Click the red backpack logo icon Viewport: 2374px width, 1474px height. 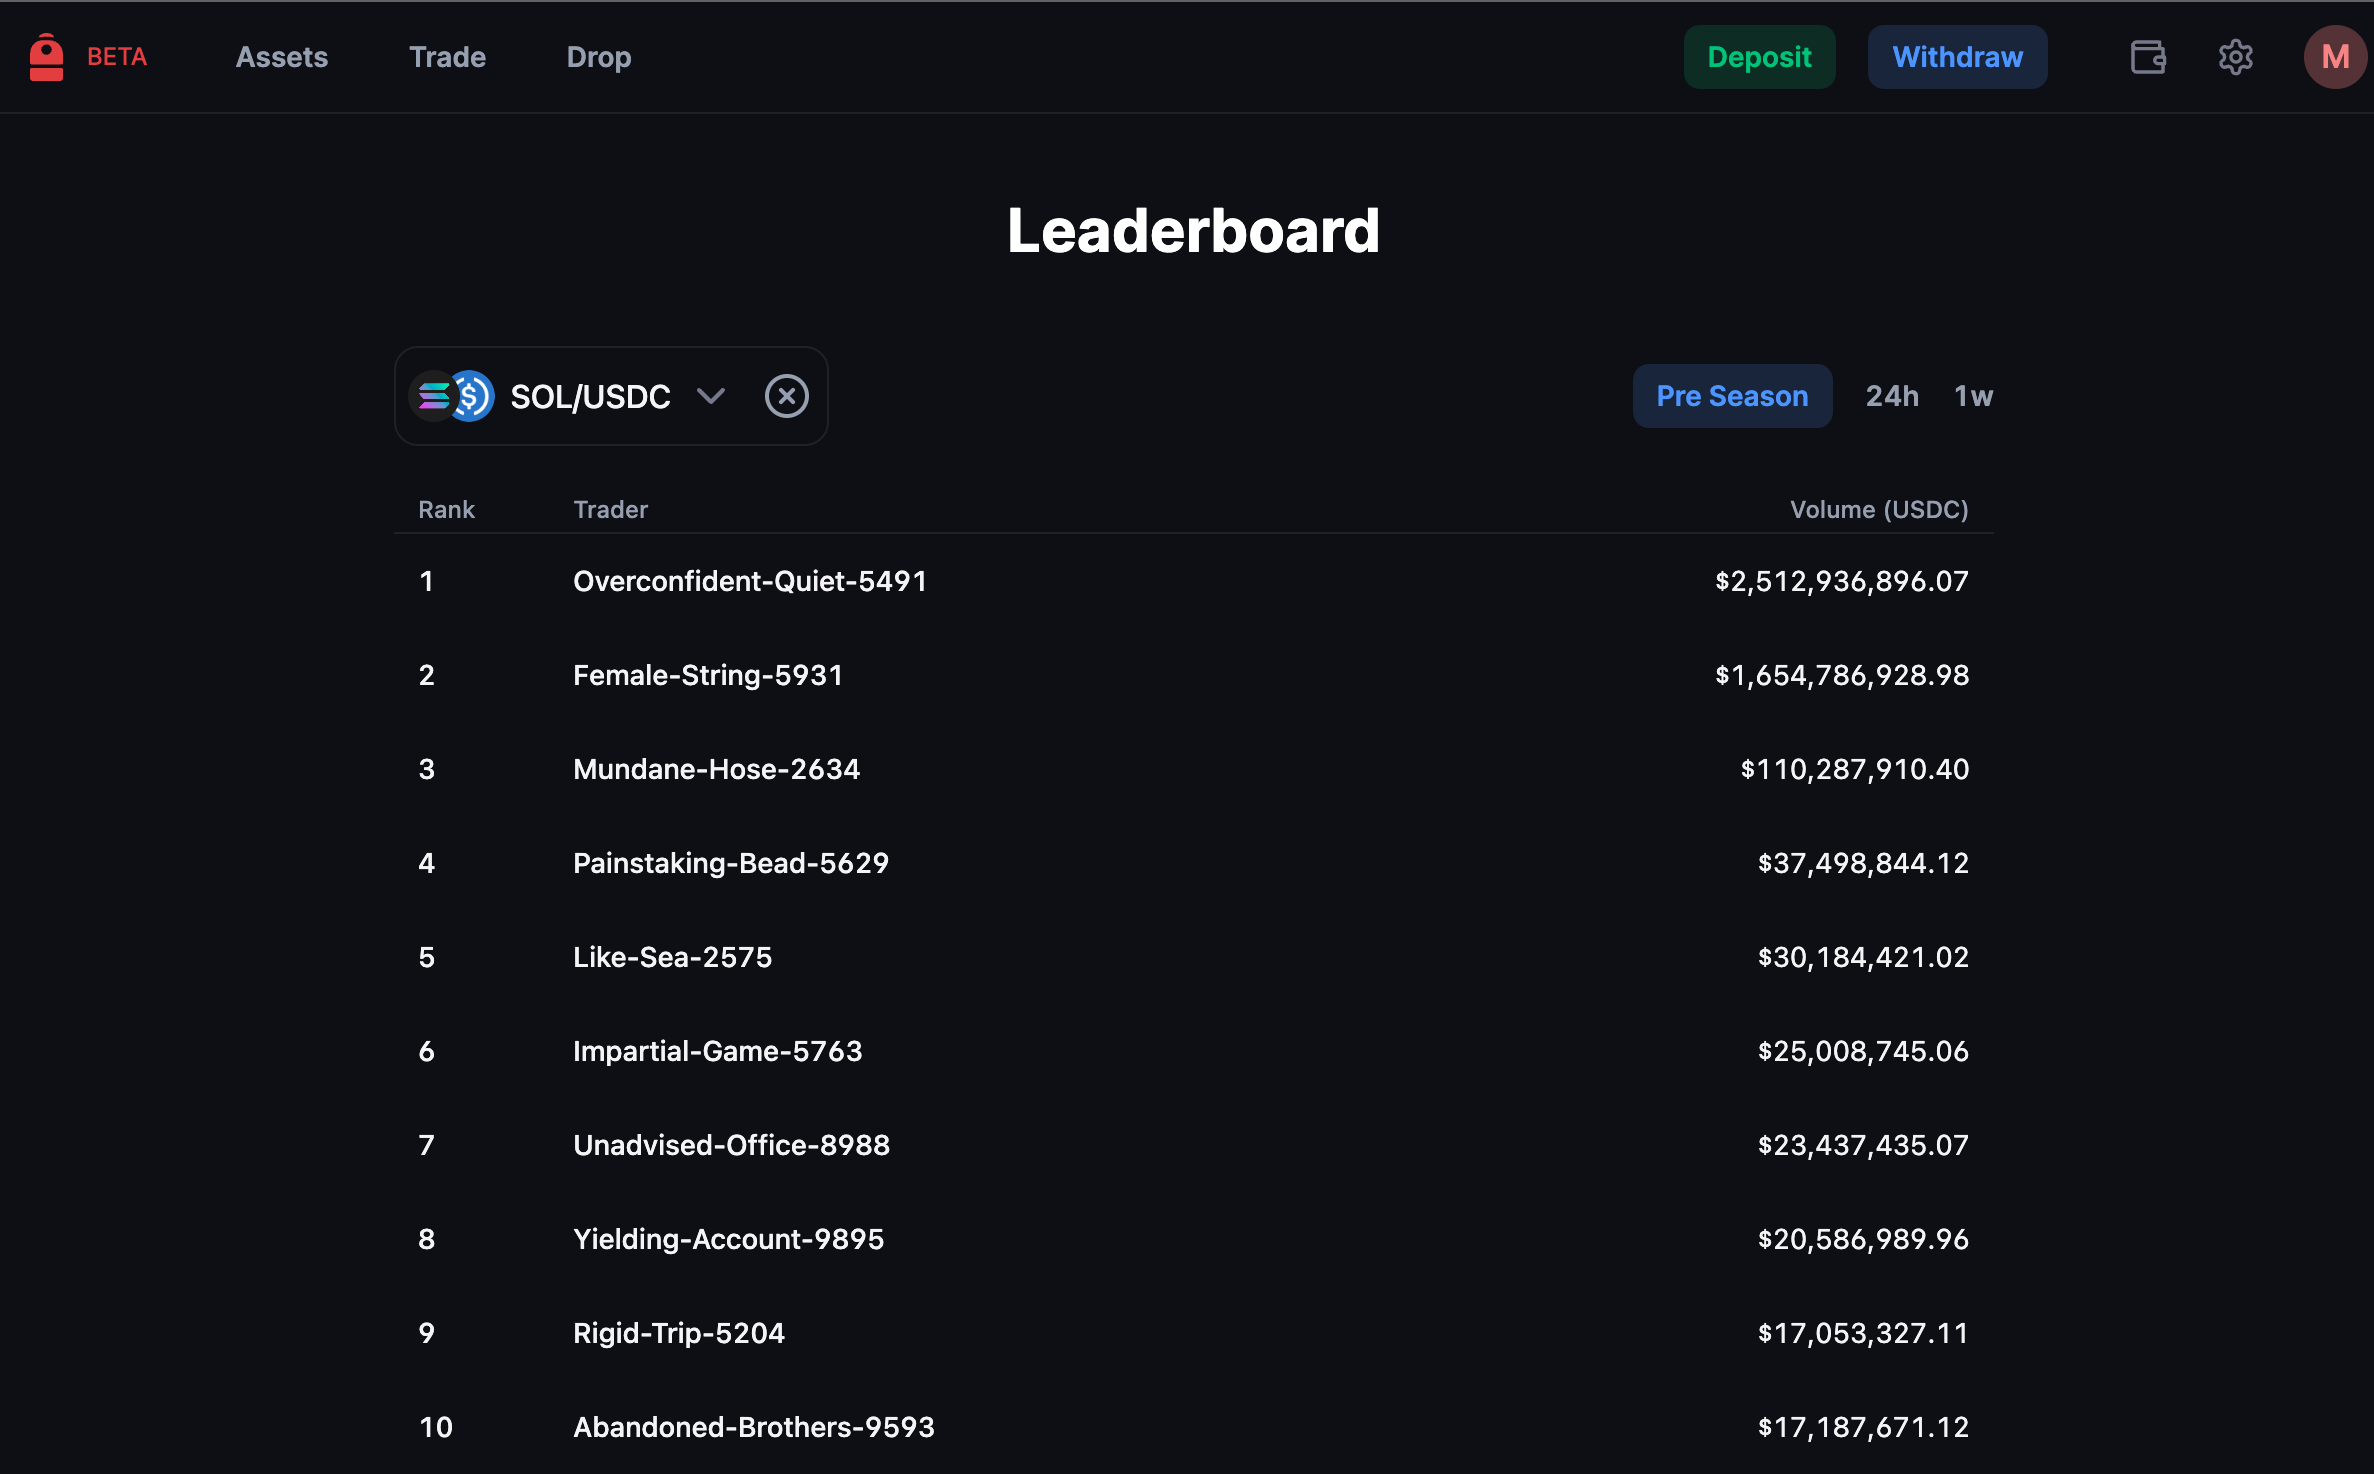pos(46,58)
